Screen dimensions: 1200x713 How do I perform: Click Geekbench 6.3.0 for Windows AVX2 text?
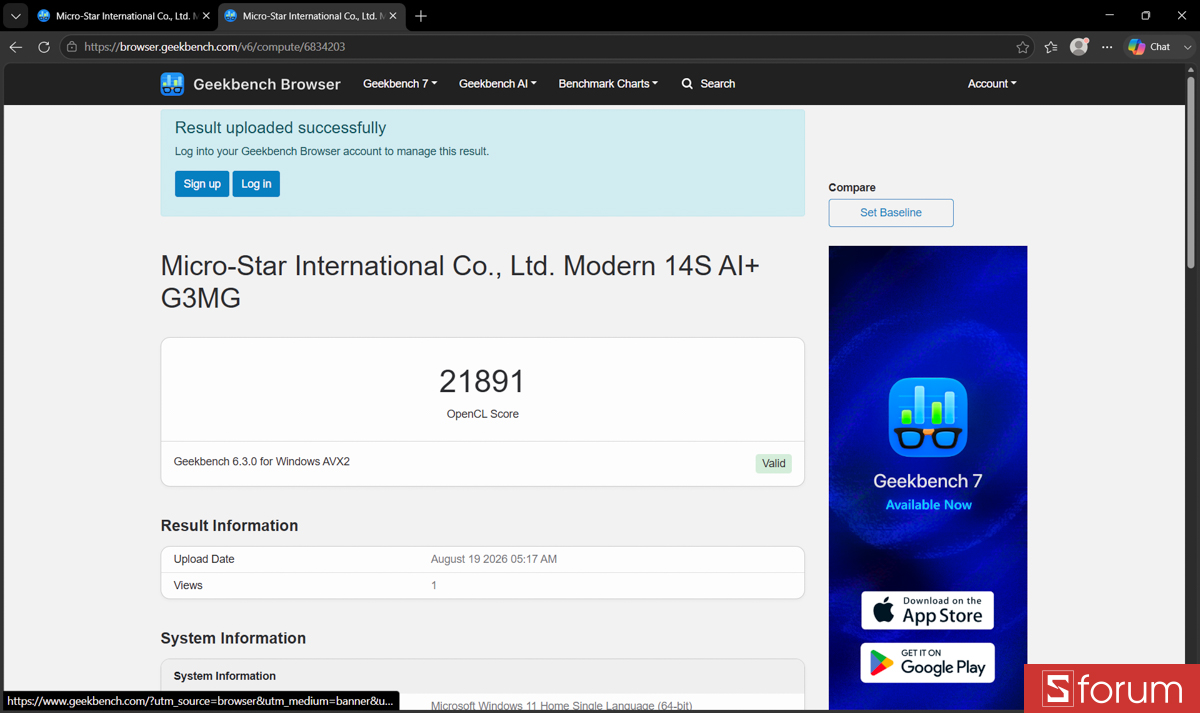point(262,462)
